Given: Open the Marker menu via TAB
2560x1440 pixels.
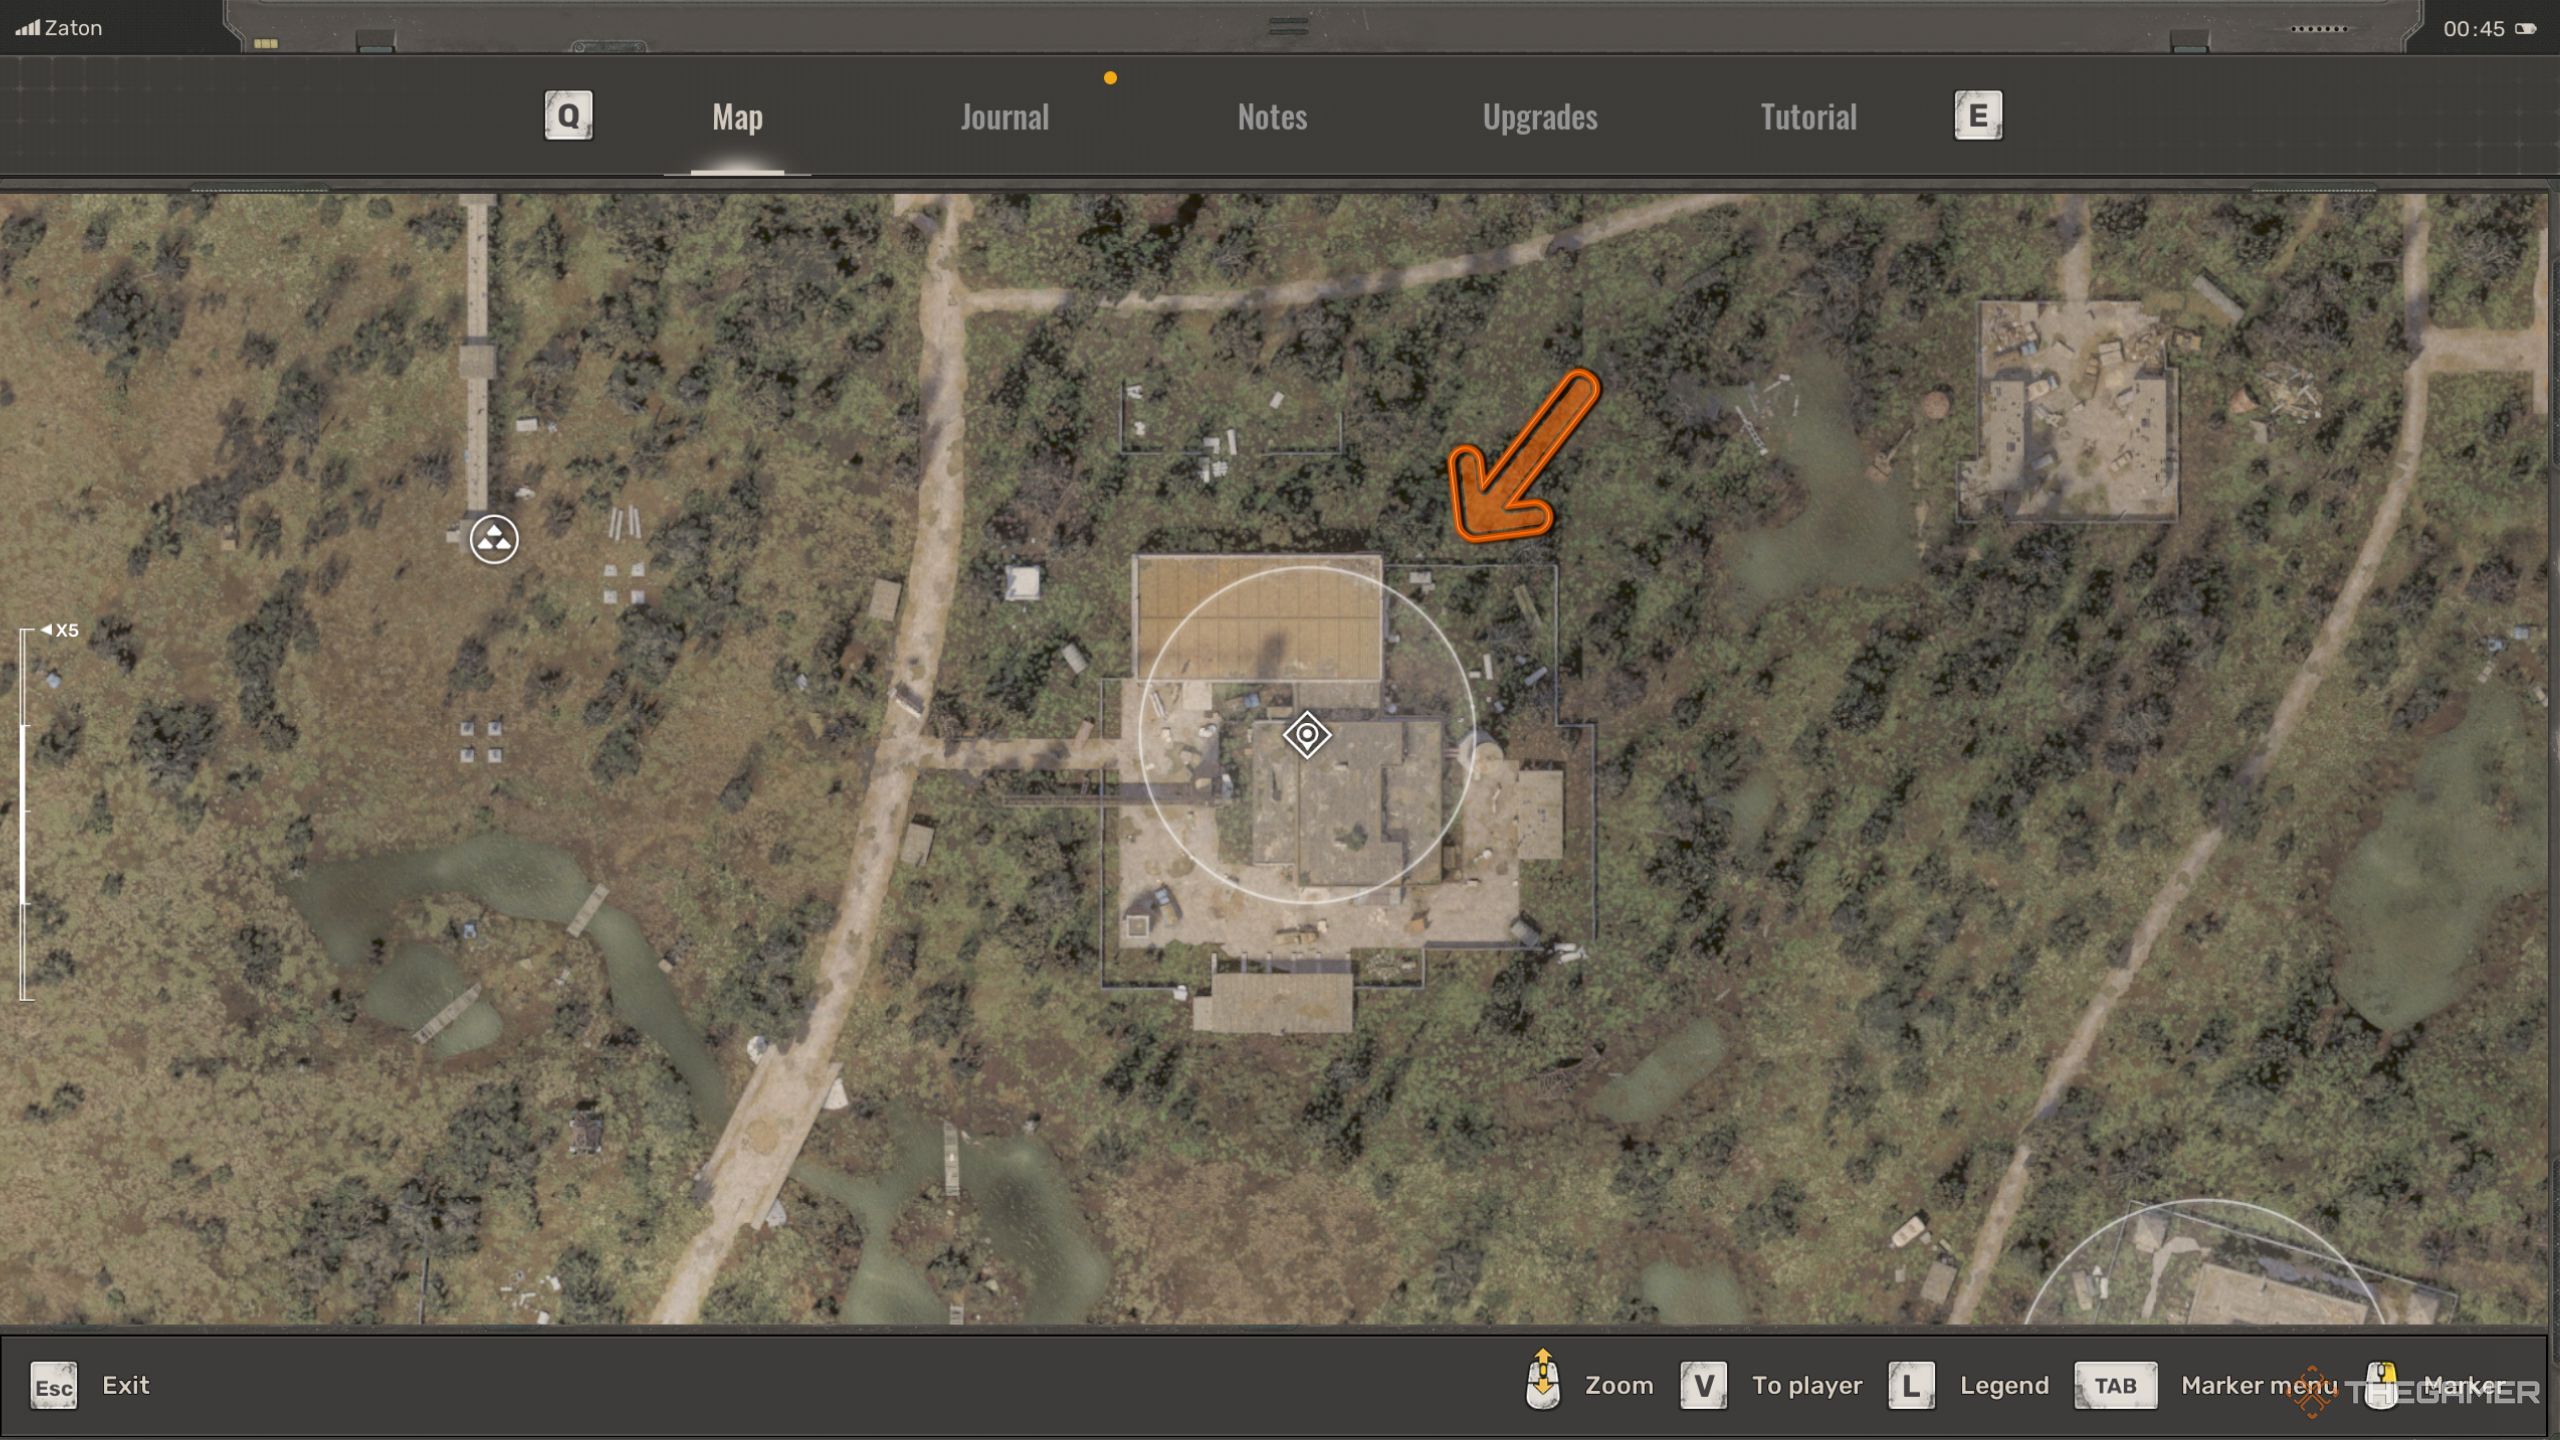Looking at the screenshot, I should coord(2115,1385).
